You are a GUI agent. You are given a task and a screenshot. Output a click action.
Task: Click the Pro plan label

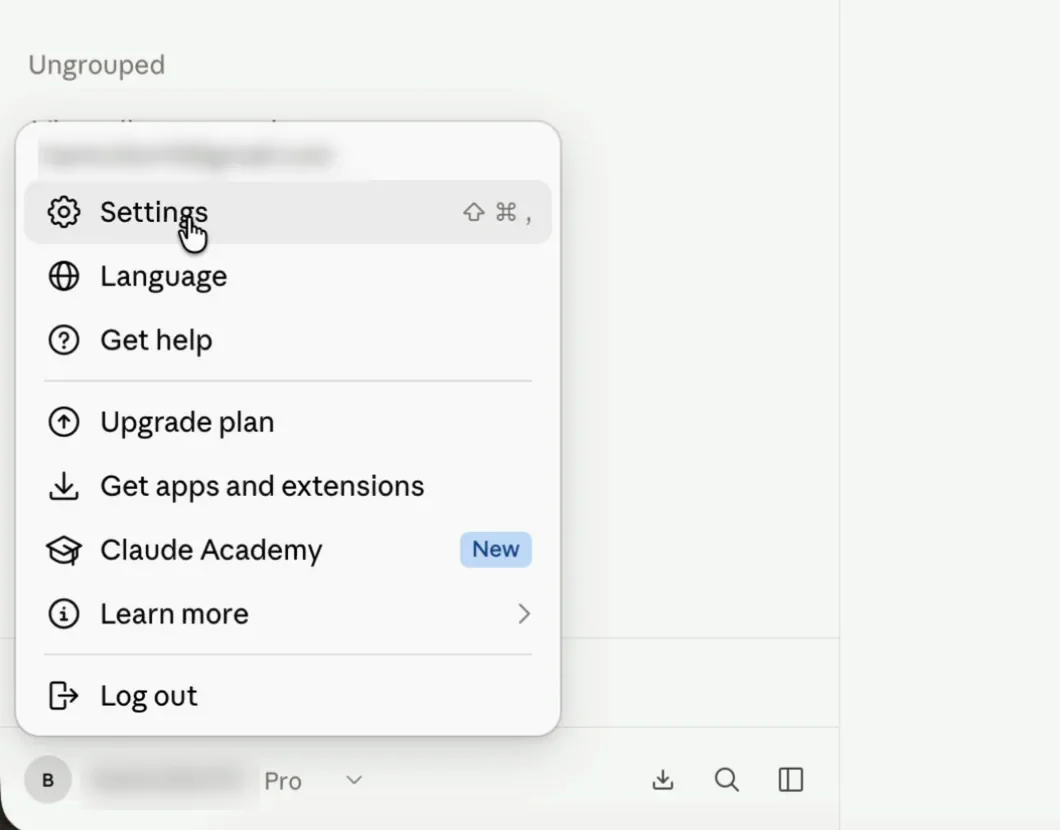pos(283,781)
